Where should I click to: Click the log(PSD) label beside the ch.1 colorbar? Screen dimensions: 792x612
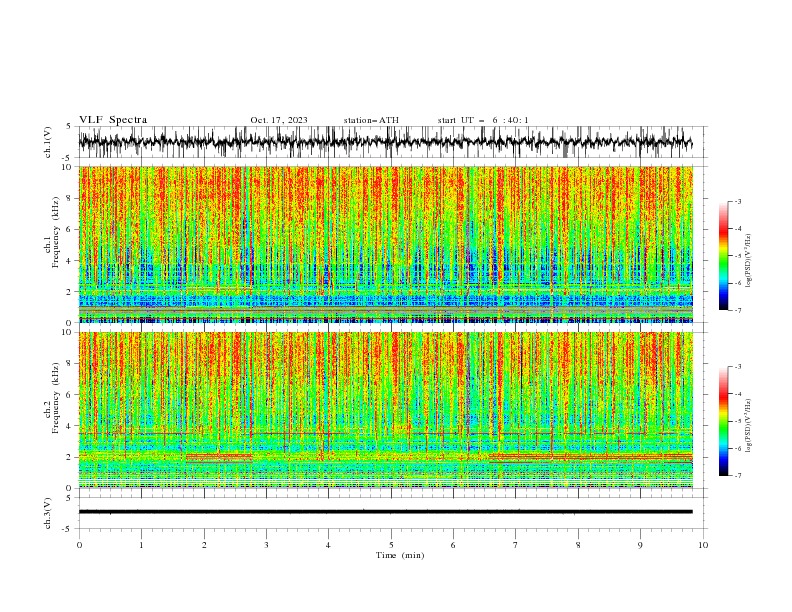[748, 261]
